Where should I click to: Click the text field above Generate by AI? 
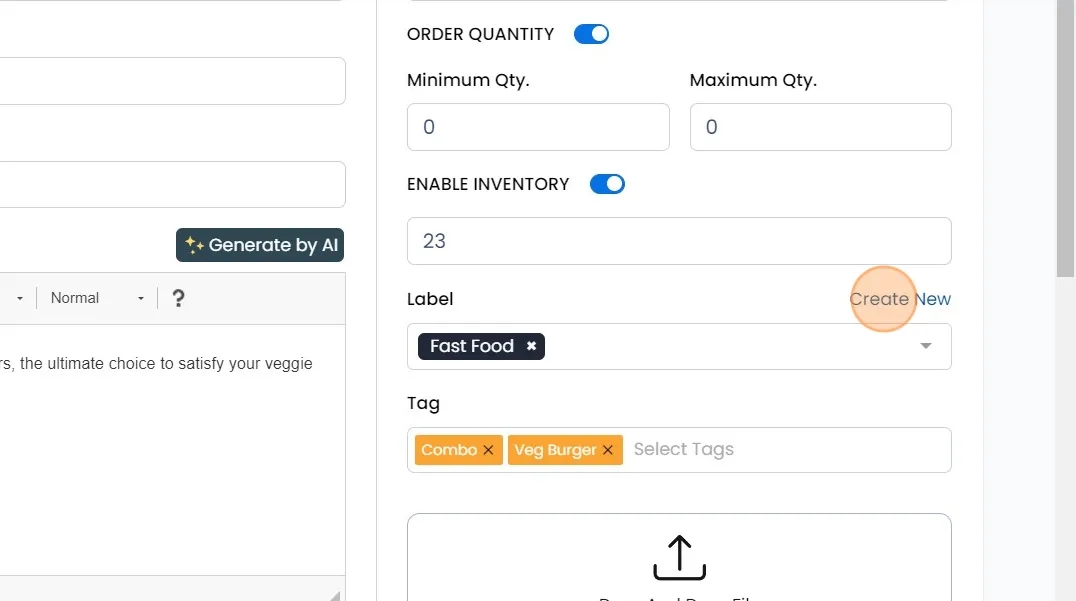click(170, 185)
